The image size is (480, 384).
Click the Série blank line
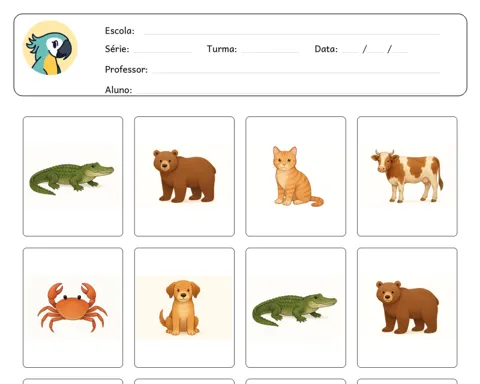(x=163, y=52)
